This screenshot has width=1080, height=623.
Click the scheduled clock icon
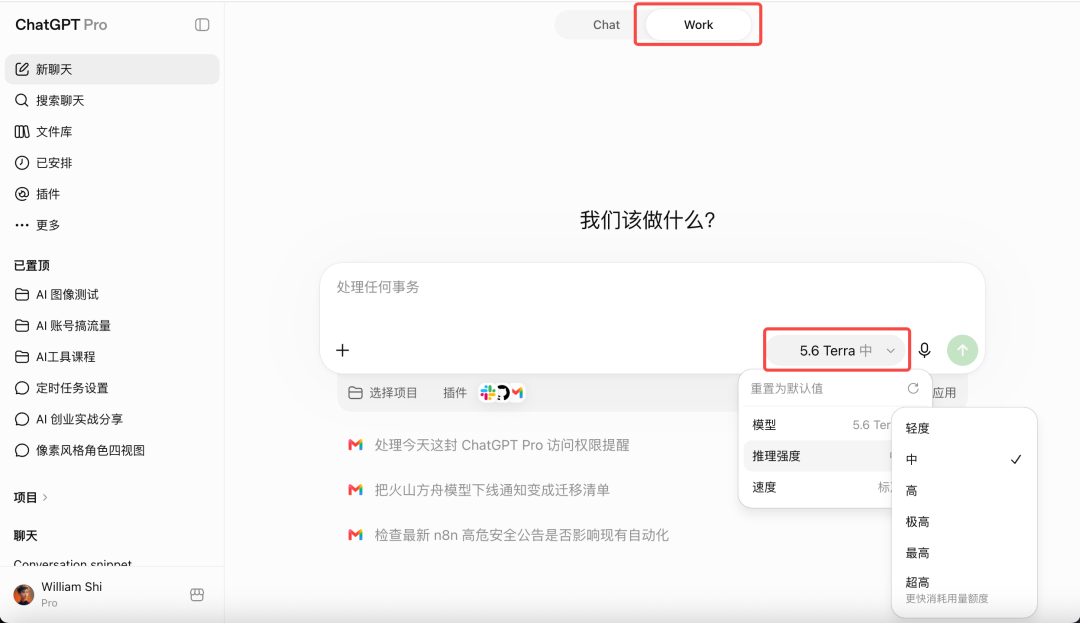(22, 162)
